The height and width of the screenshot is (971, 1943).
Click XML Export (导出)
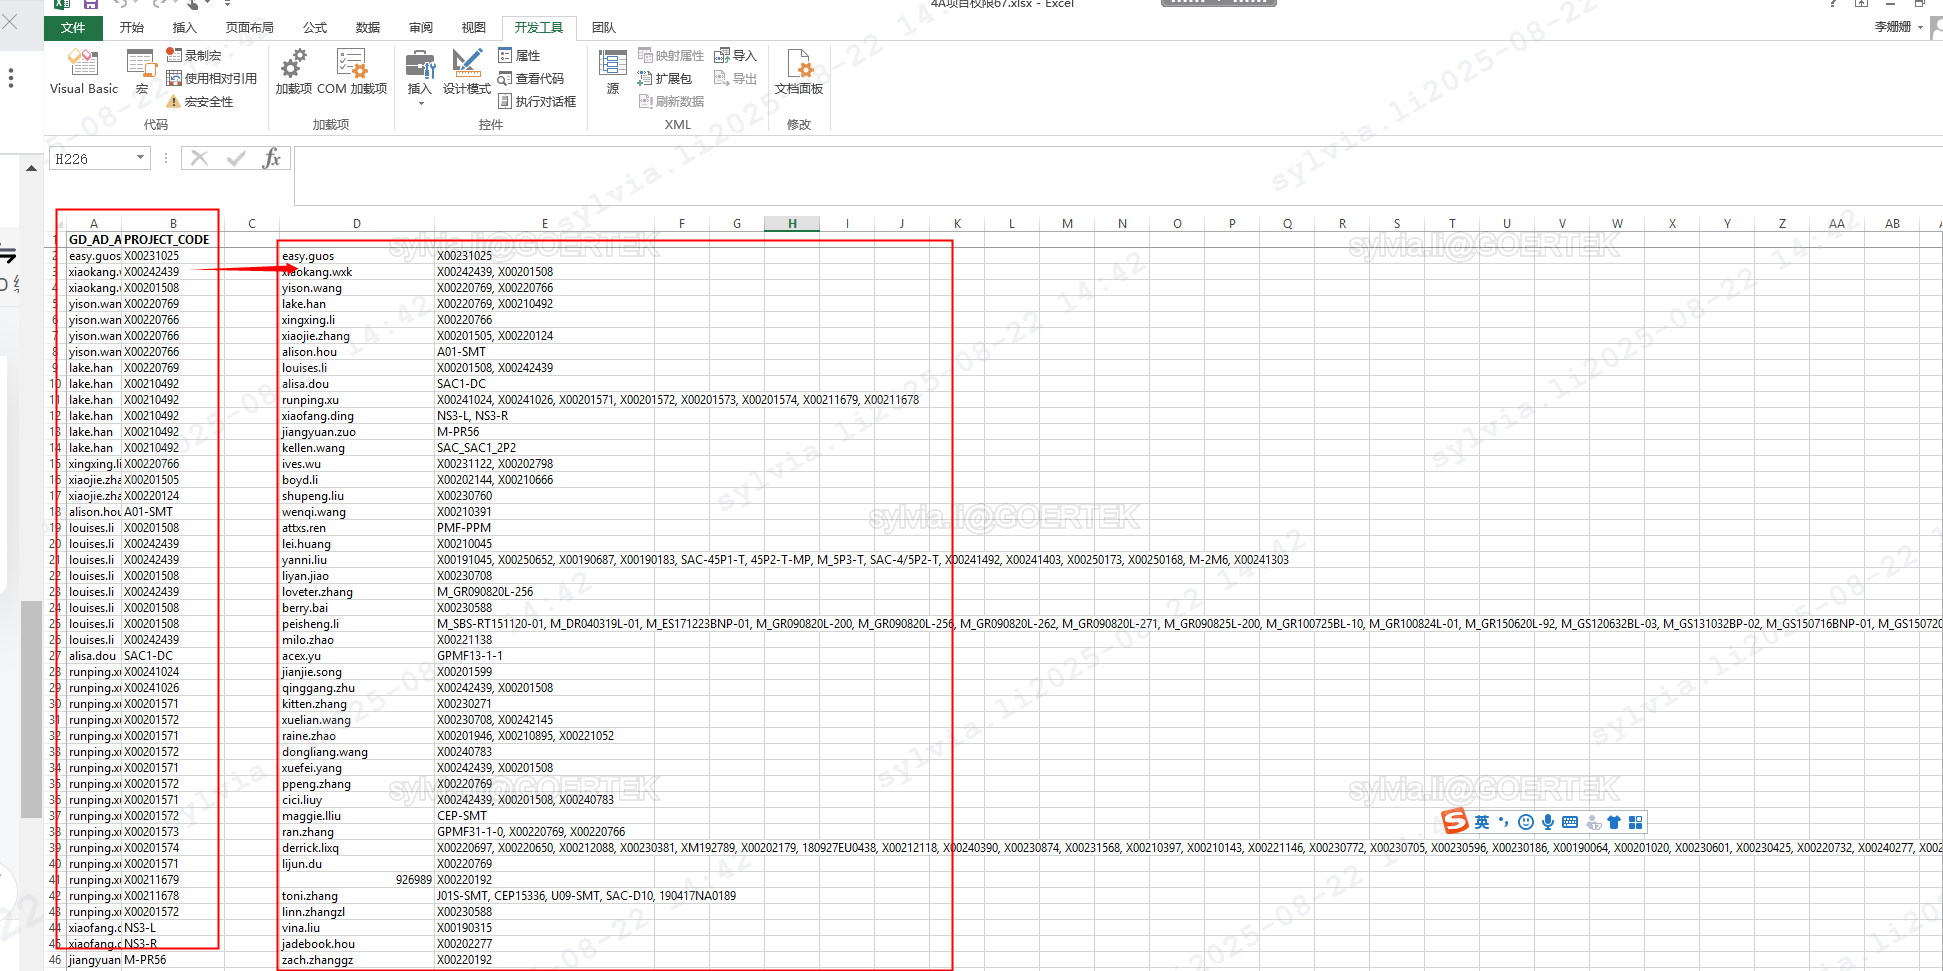[736, 78]
